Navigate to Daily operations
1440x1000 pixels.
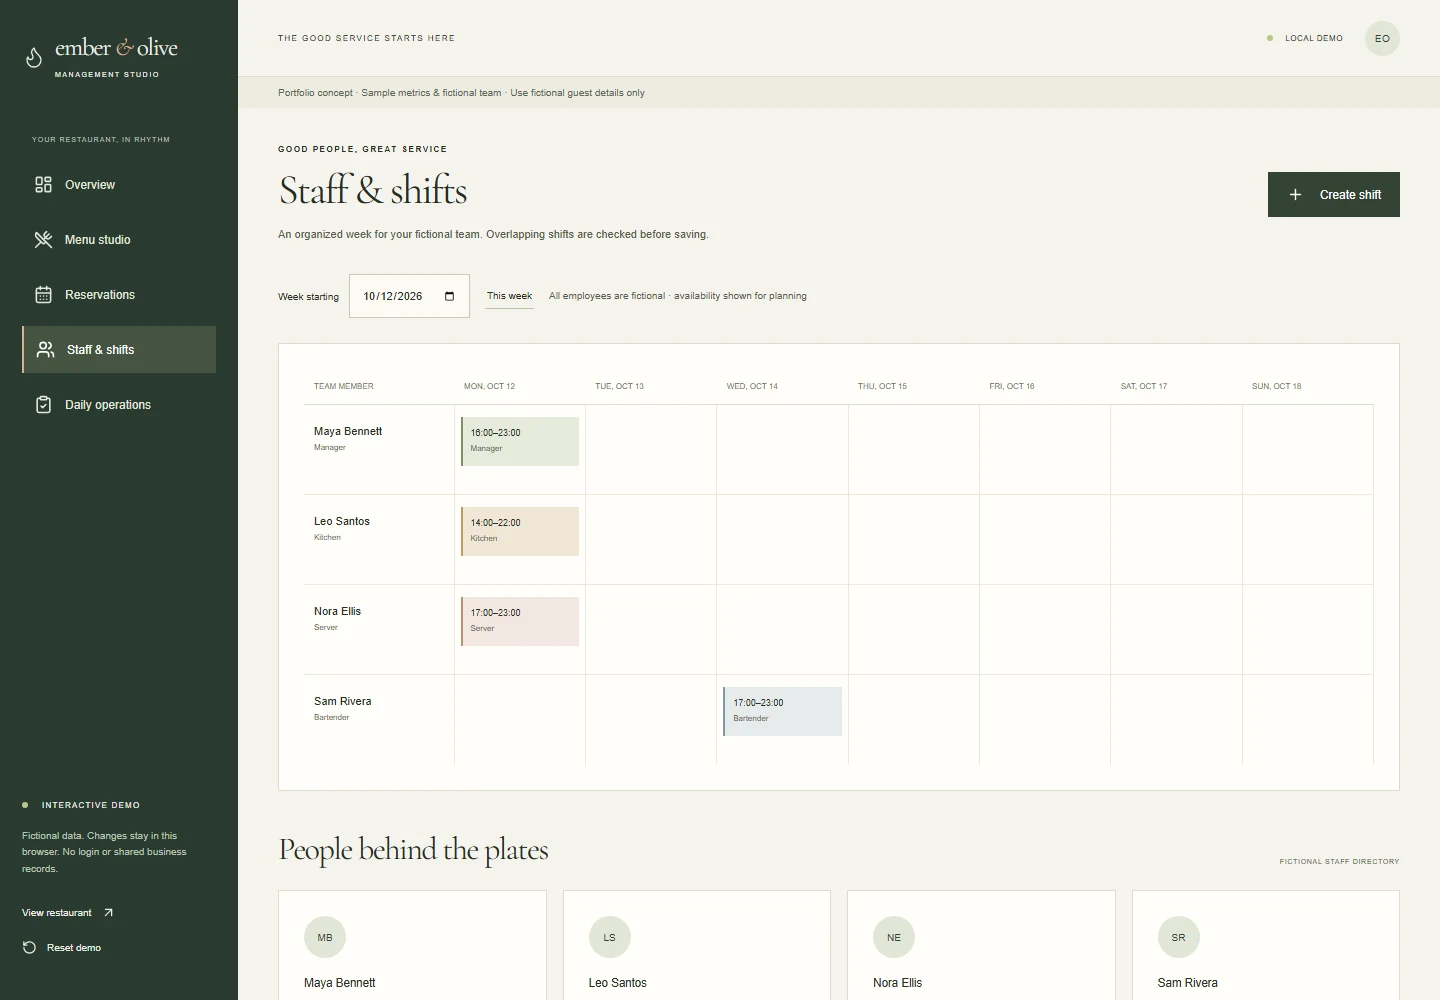119,405
